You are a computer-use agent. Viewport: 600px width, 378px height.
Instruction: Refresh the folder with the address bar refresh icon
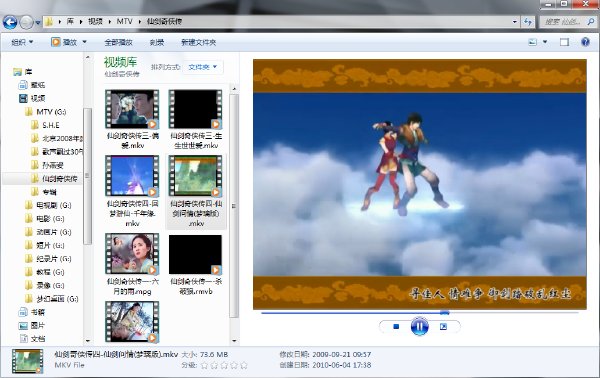[528, 21]
